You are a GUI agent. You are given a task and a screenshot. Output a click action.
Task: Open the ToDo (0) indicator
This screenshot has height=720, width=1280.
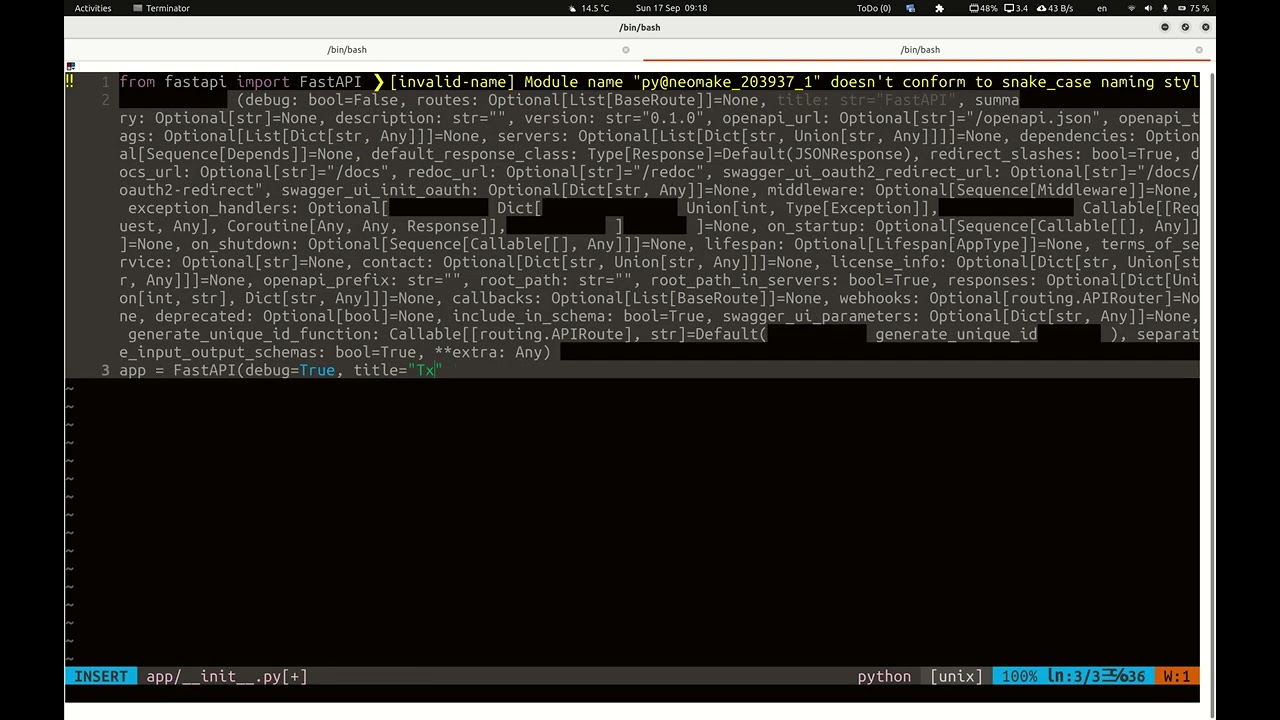[x=873, y=8]
